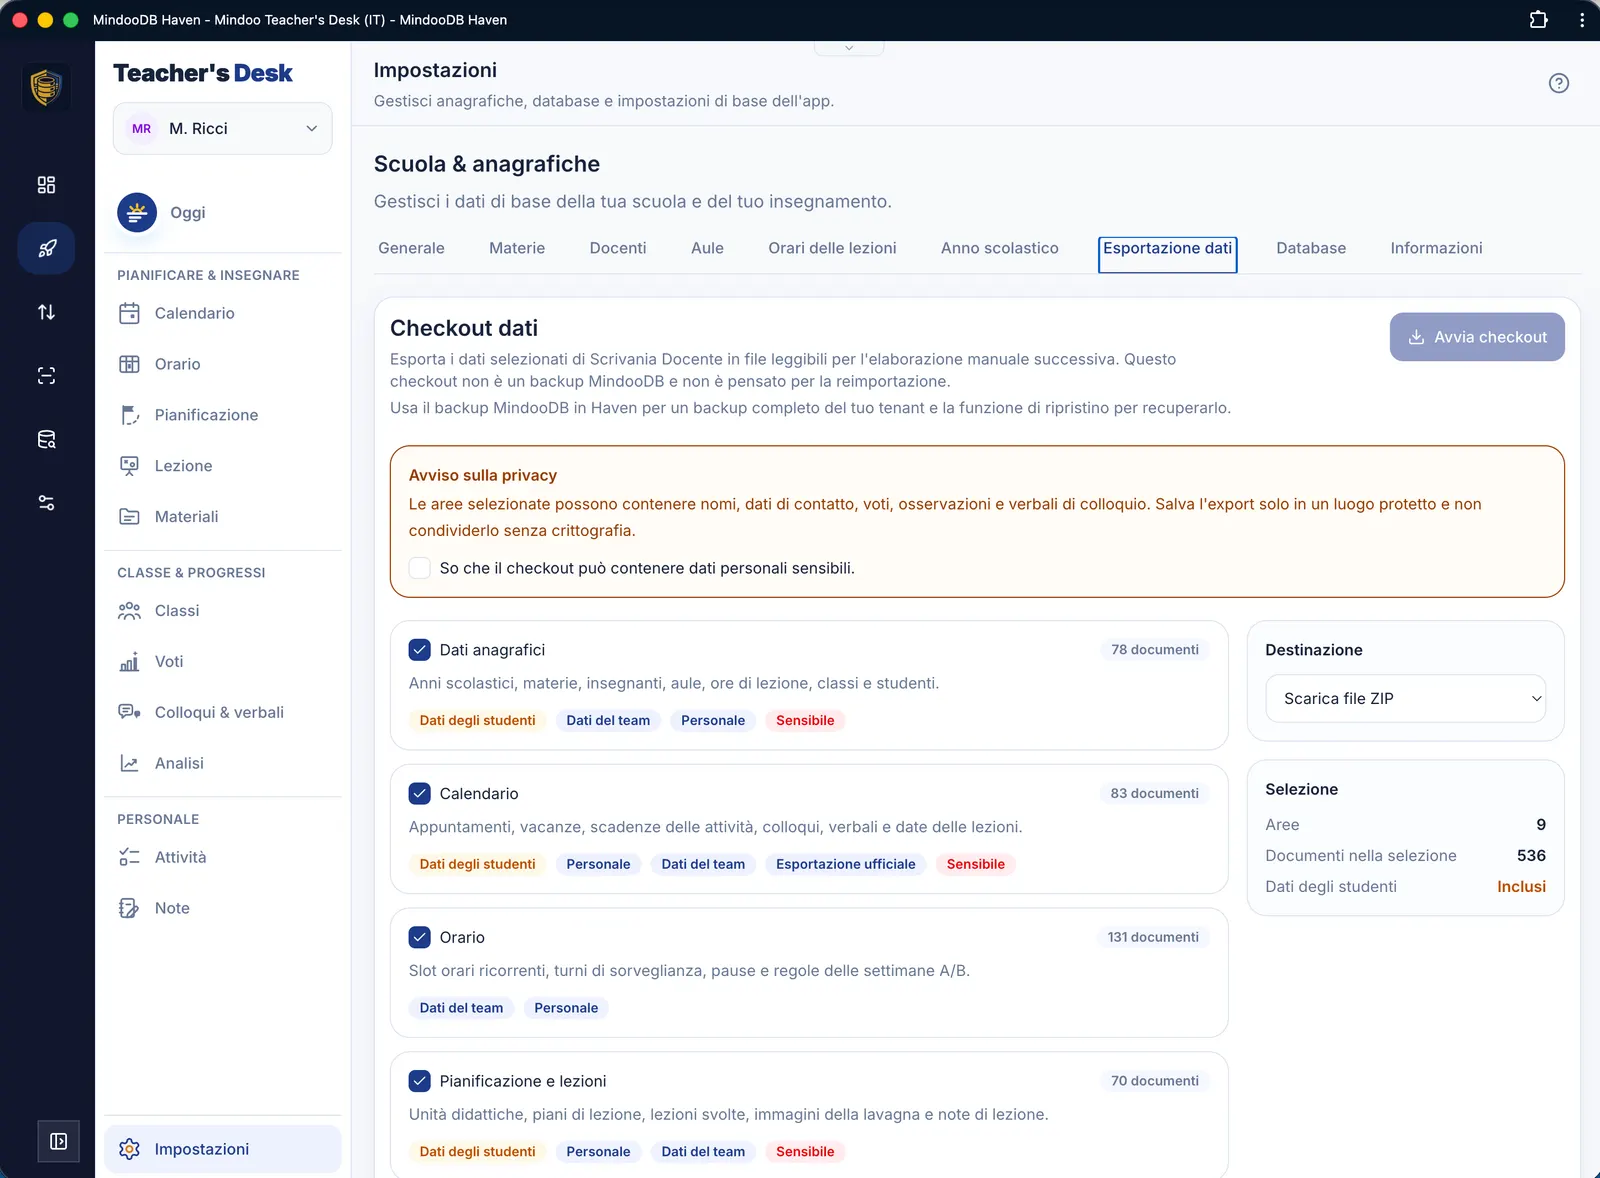Image resolution: width=1600 pixels, height=1178 pixels.
Task: Click the Calendario calendar icon
Action: [x=129, y=313]
